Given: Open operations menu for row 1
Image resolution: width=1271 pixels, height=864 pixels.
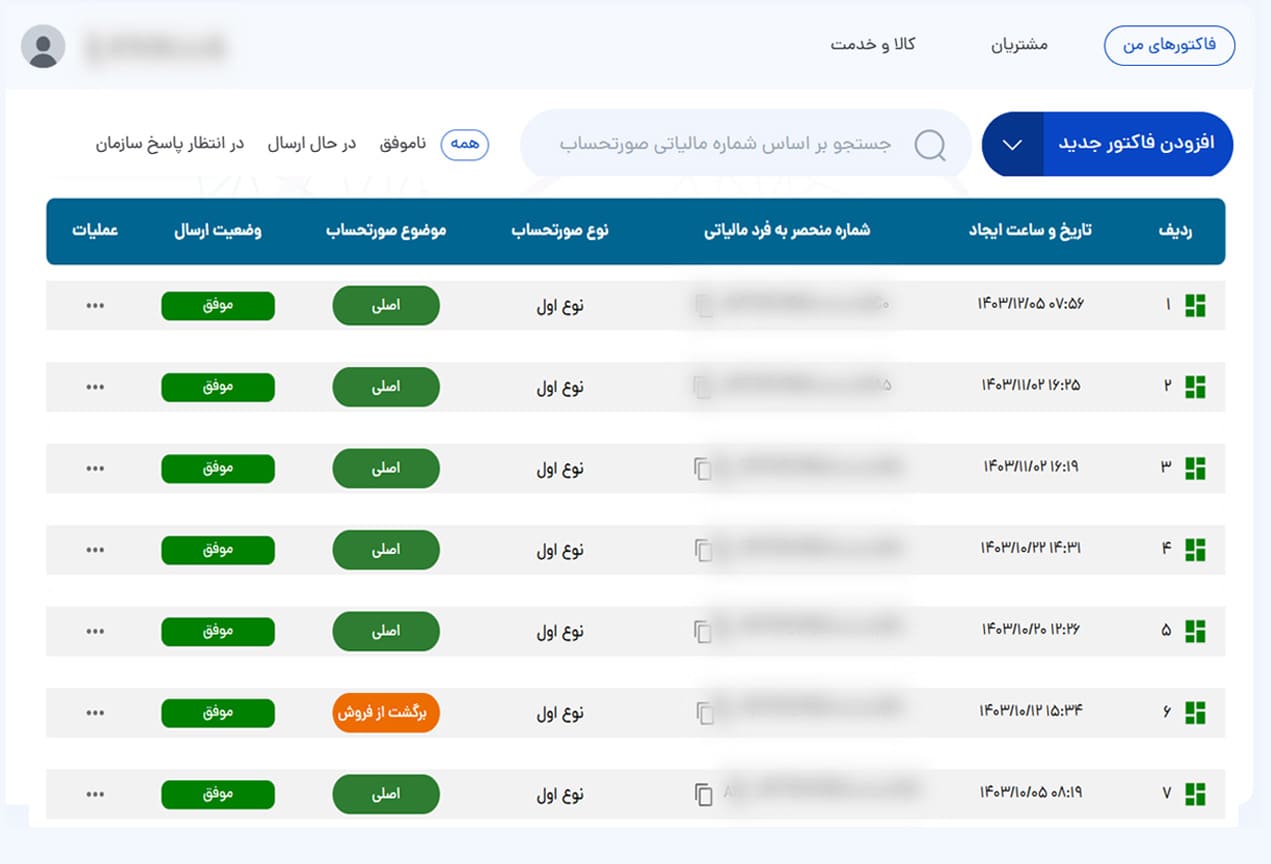Looking at the screenshot, I should point(95,306).
